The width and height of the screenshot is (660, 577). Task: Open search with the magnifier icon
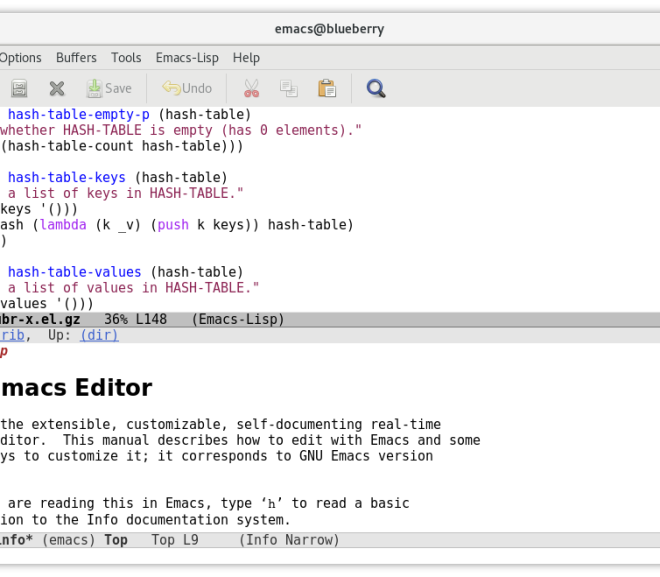point(376,88)
